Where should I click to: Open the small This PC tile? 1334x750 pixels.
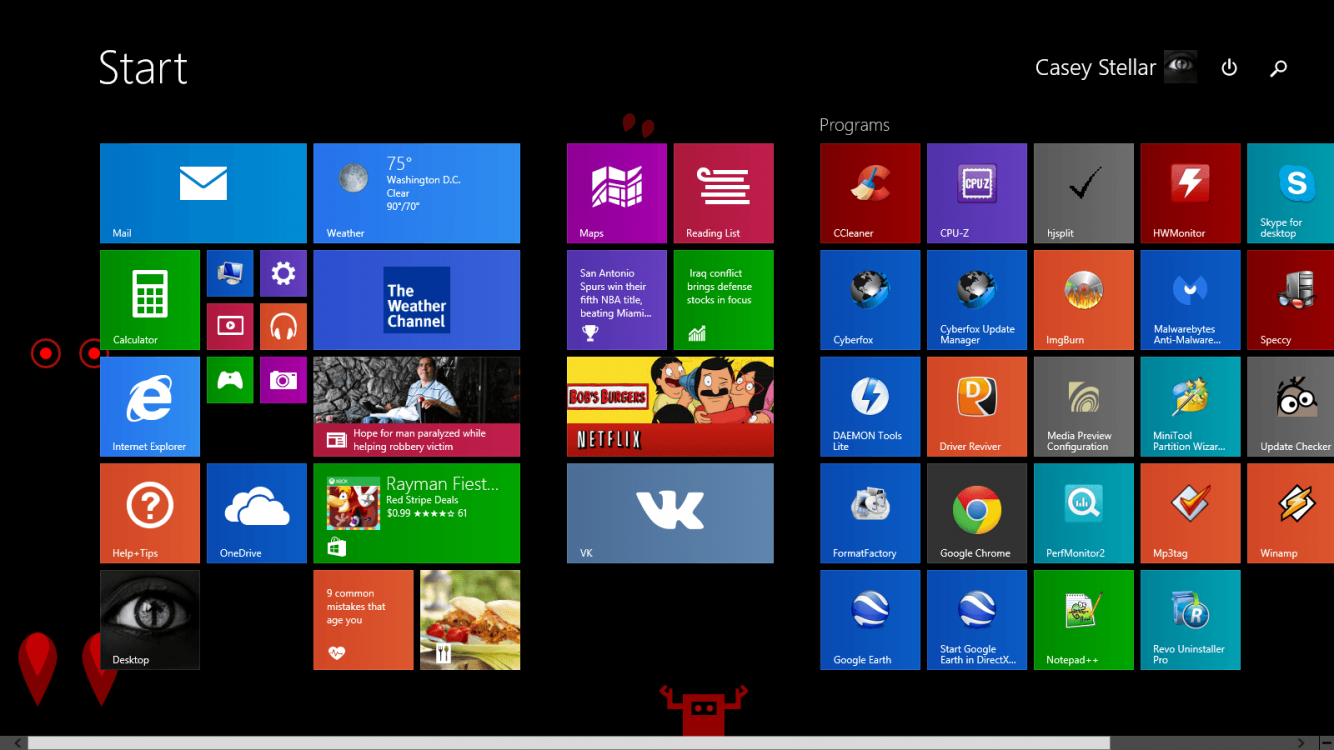point(230,273)
